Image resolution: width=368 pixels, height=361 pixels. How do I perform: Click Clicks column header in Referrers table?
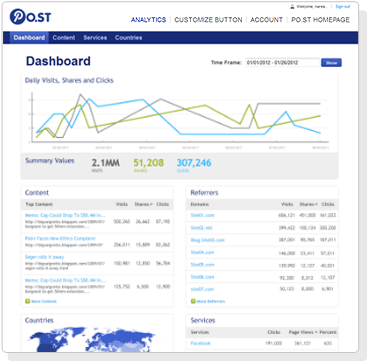coord(328,204)
